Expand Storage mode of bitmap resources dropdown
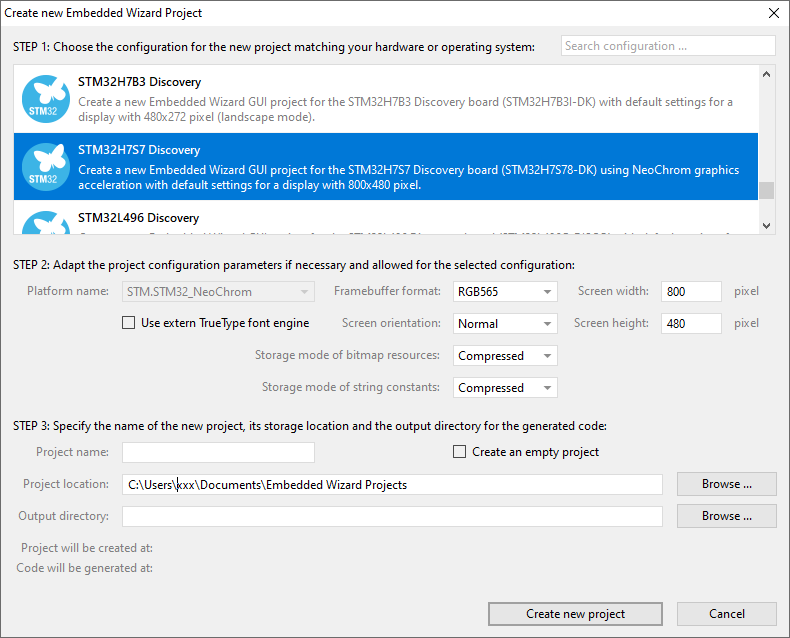790x638 pixels. click(505, 356)
